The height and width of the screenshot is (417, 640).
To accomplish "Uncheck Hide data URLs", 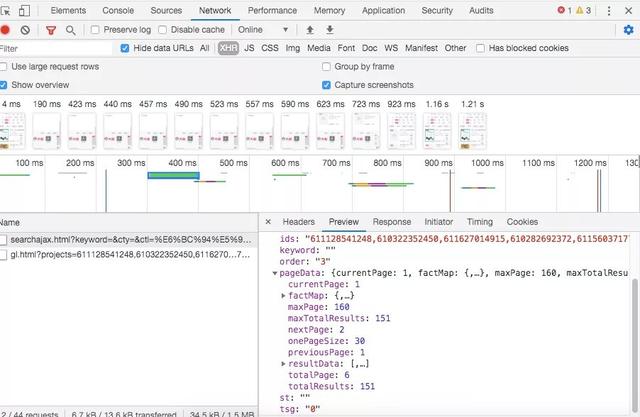I will point(125,48).
